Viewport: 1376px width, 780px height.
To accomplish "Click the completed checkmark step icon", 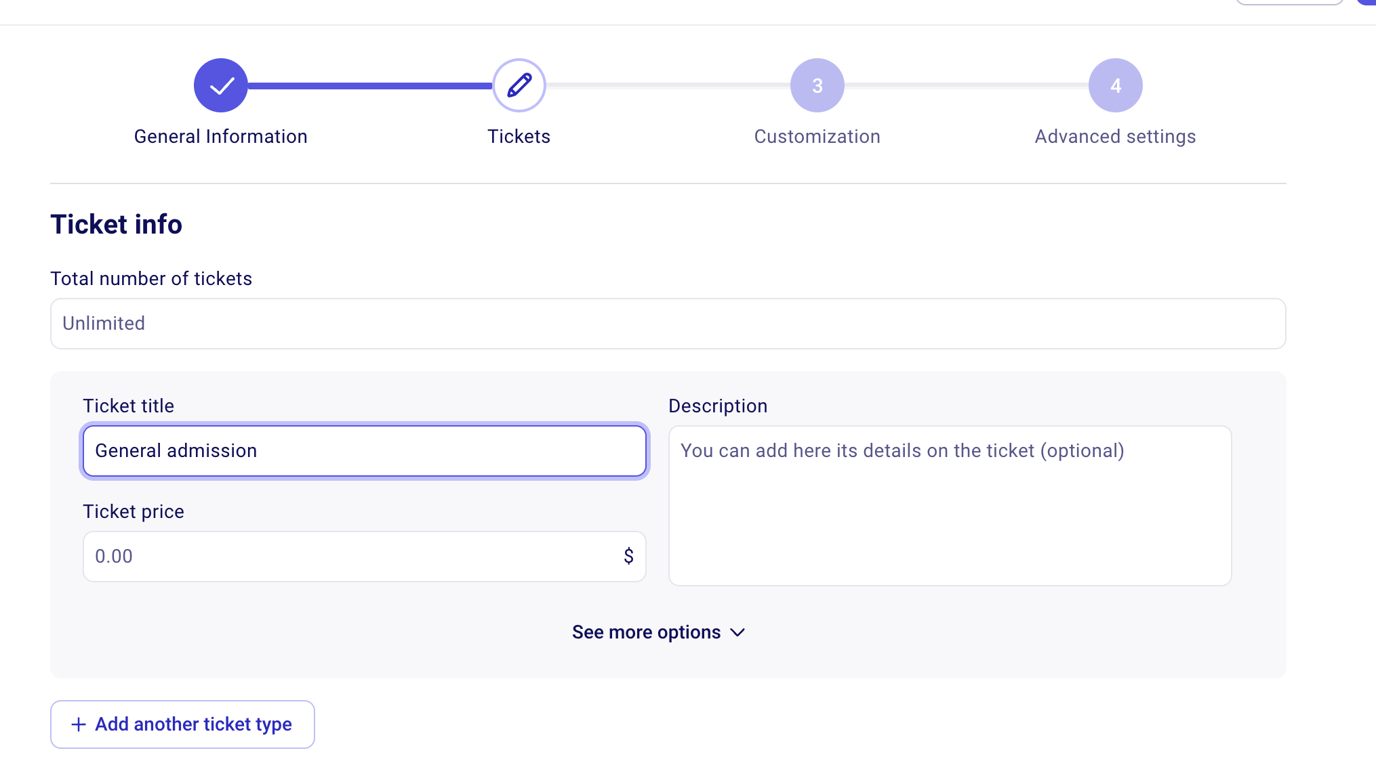I will (x=220, y=85).
